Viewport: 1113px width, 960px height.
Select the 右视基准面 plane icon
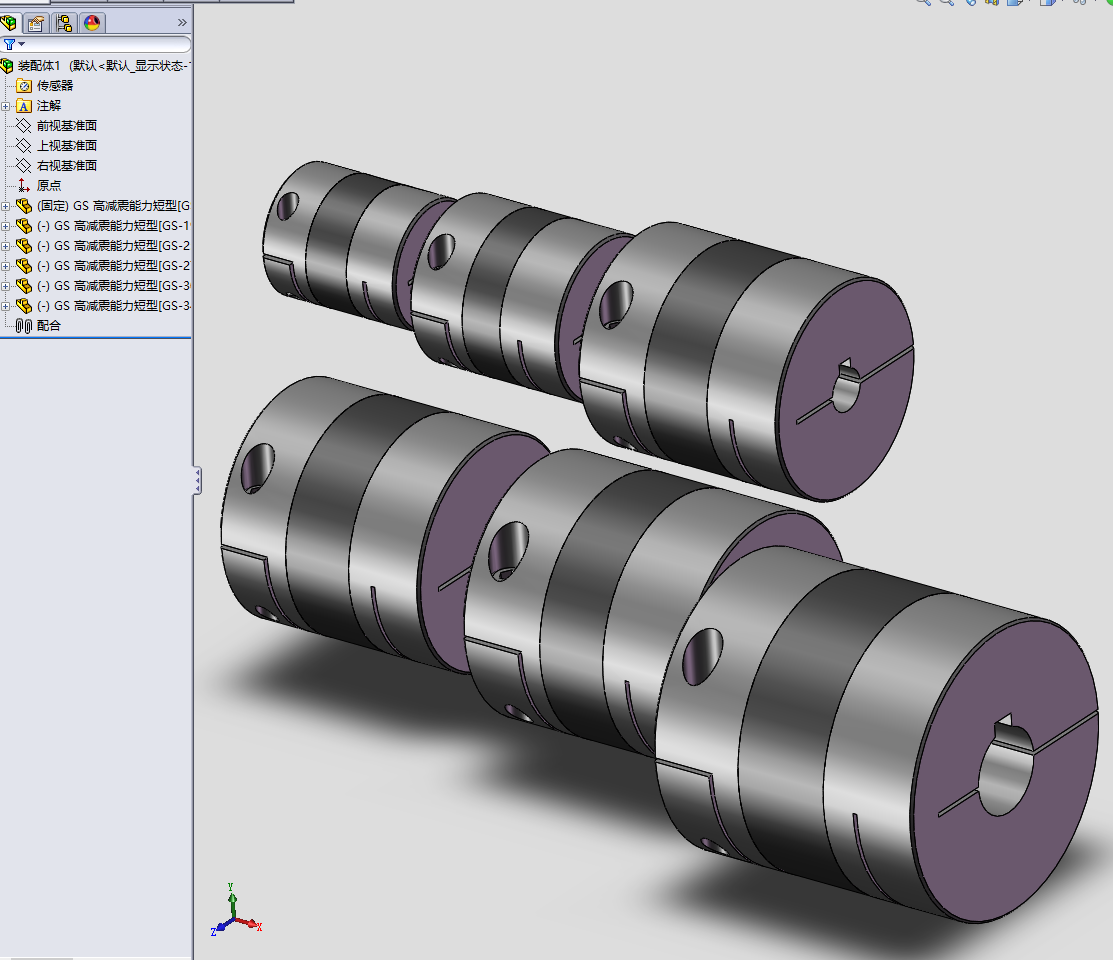pyautogui.click(x=24, y=165)
